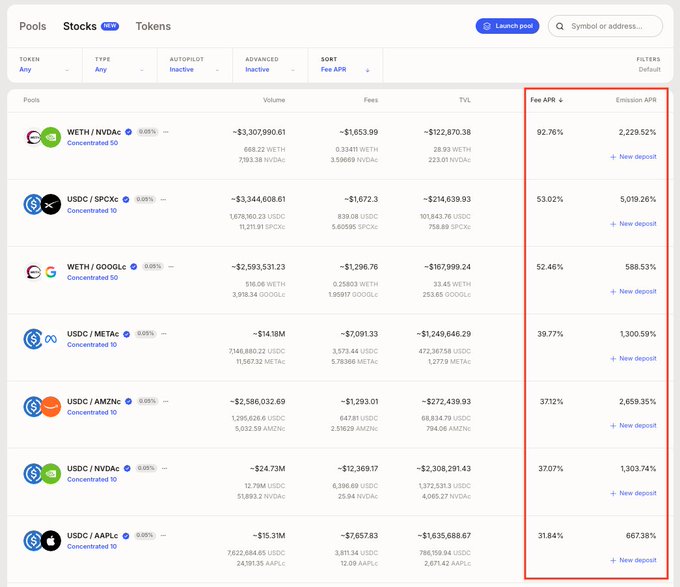Viewport: 680px width, 587px height.
Task: Select the WETH / NVDAc pool name
Action: pyautogui.click(x=94, y=132)
